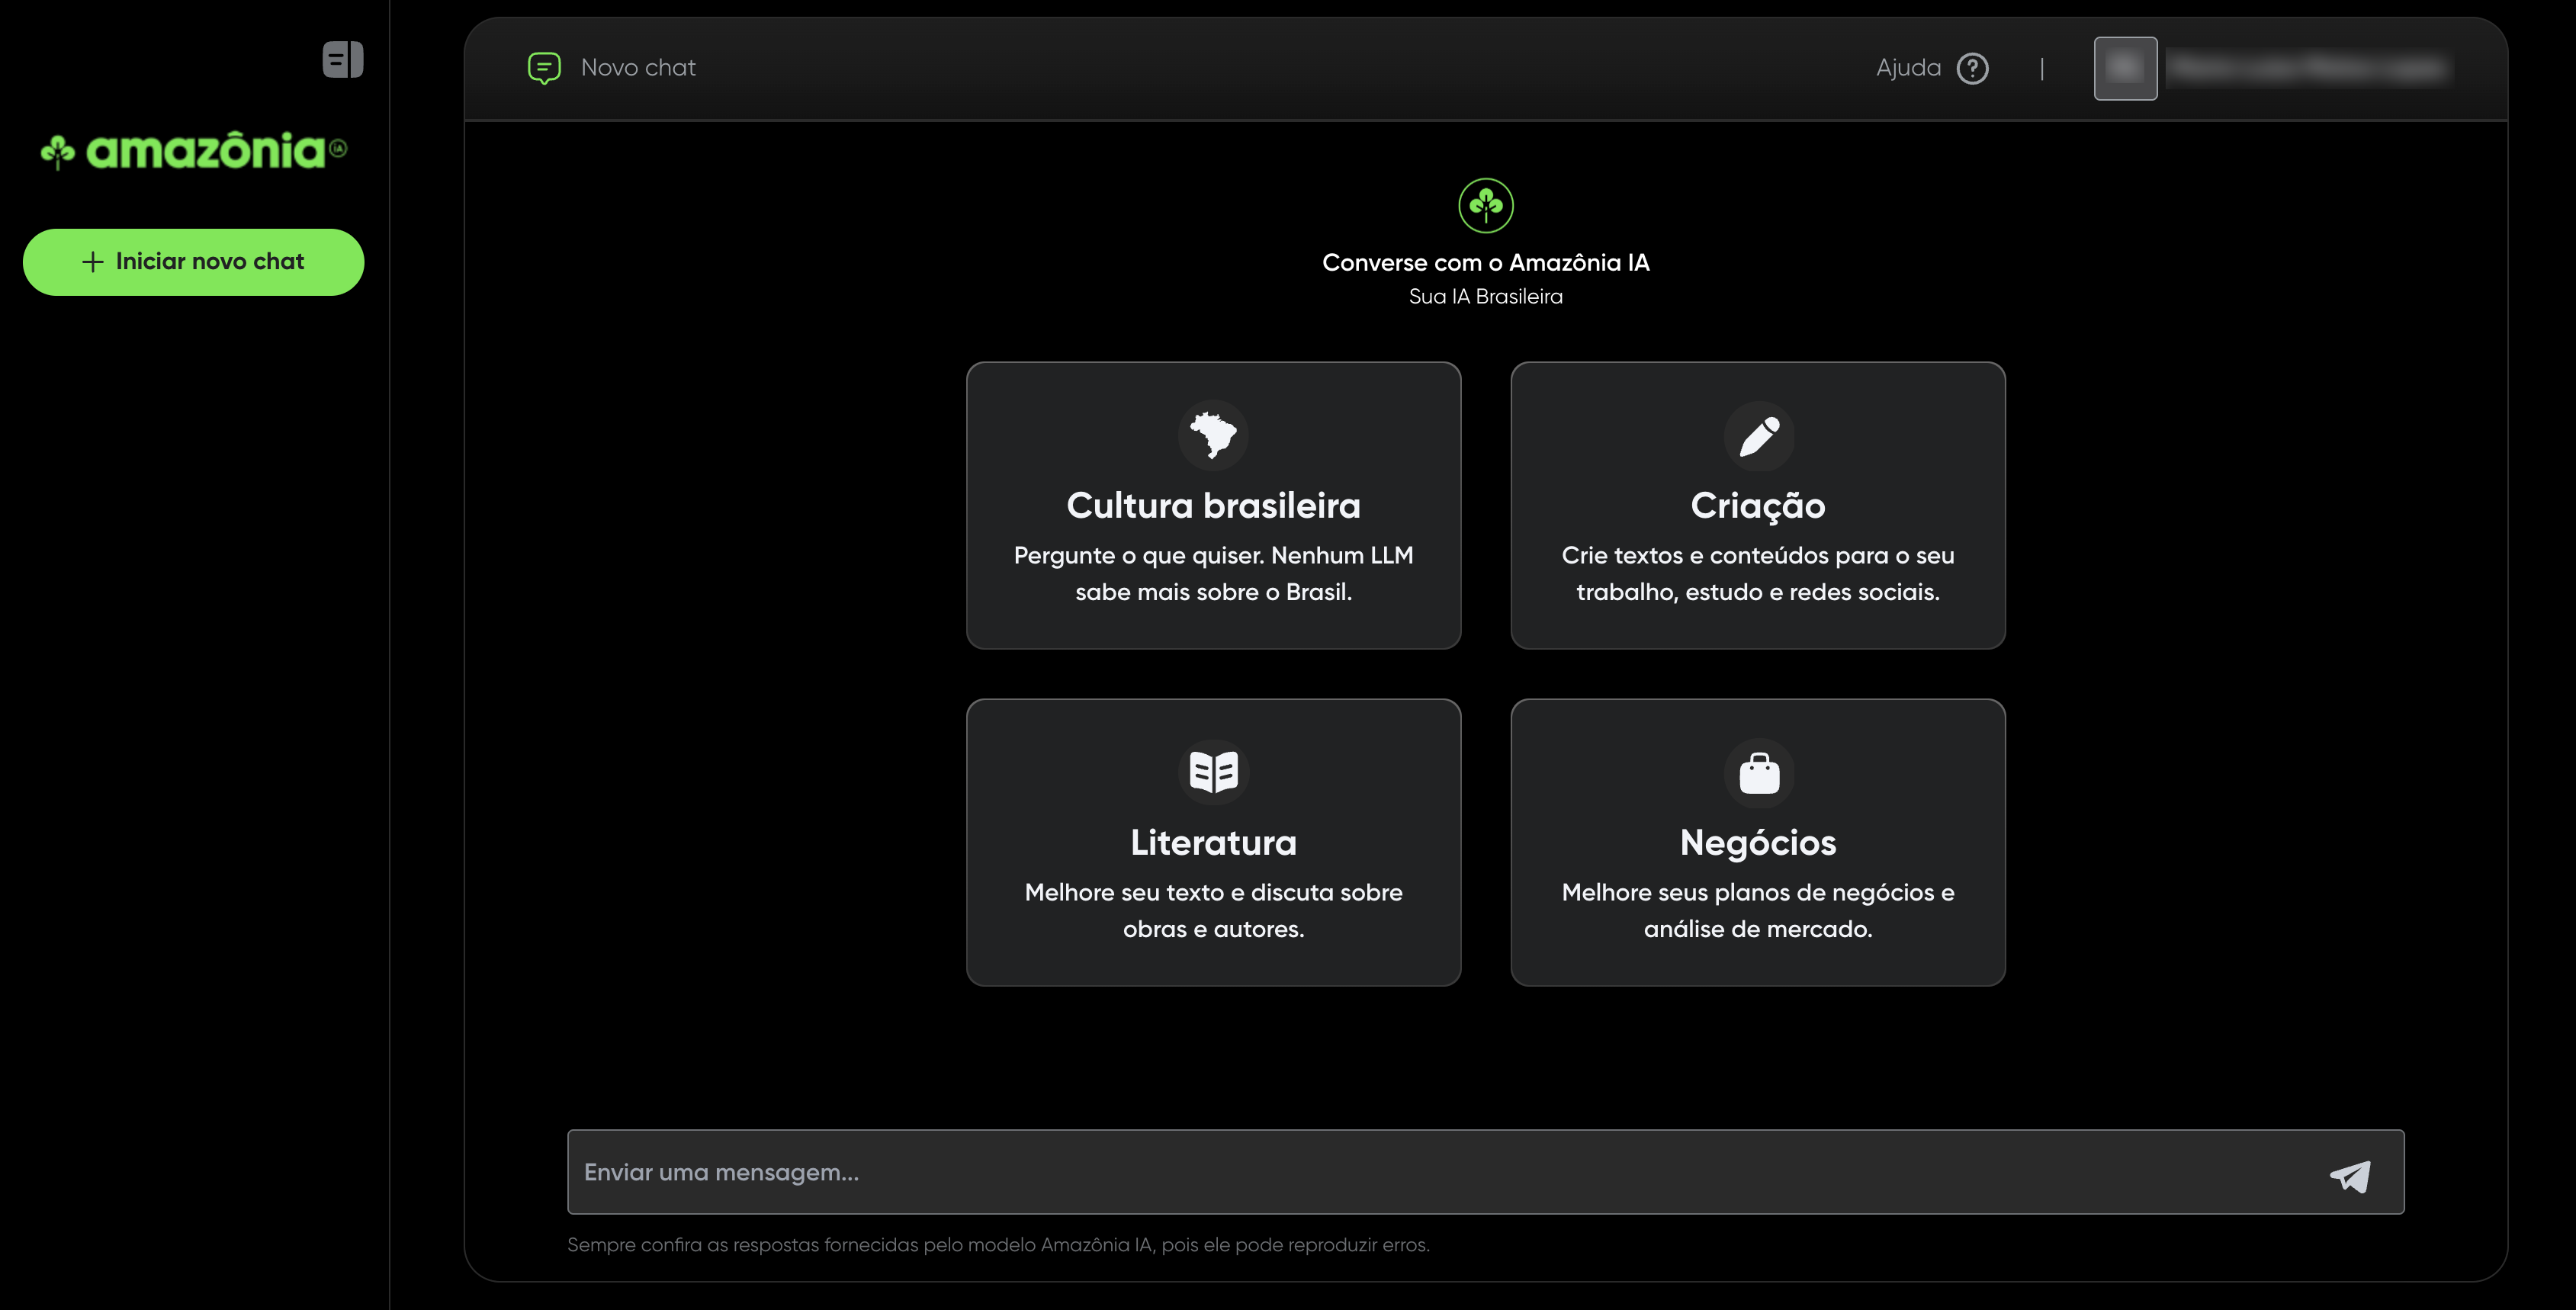2576x1310 pixels.
Task: Click the briefcase Negócios icon
Action: (x=1758, y=773)
